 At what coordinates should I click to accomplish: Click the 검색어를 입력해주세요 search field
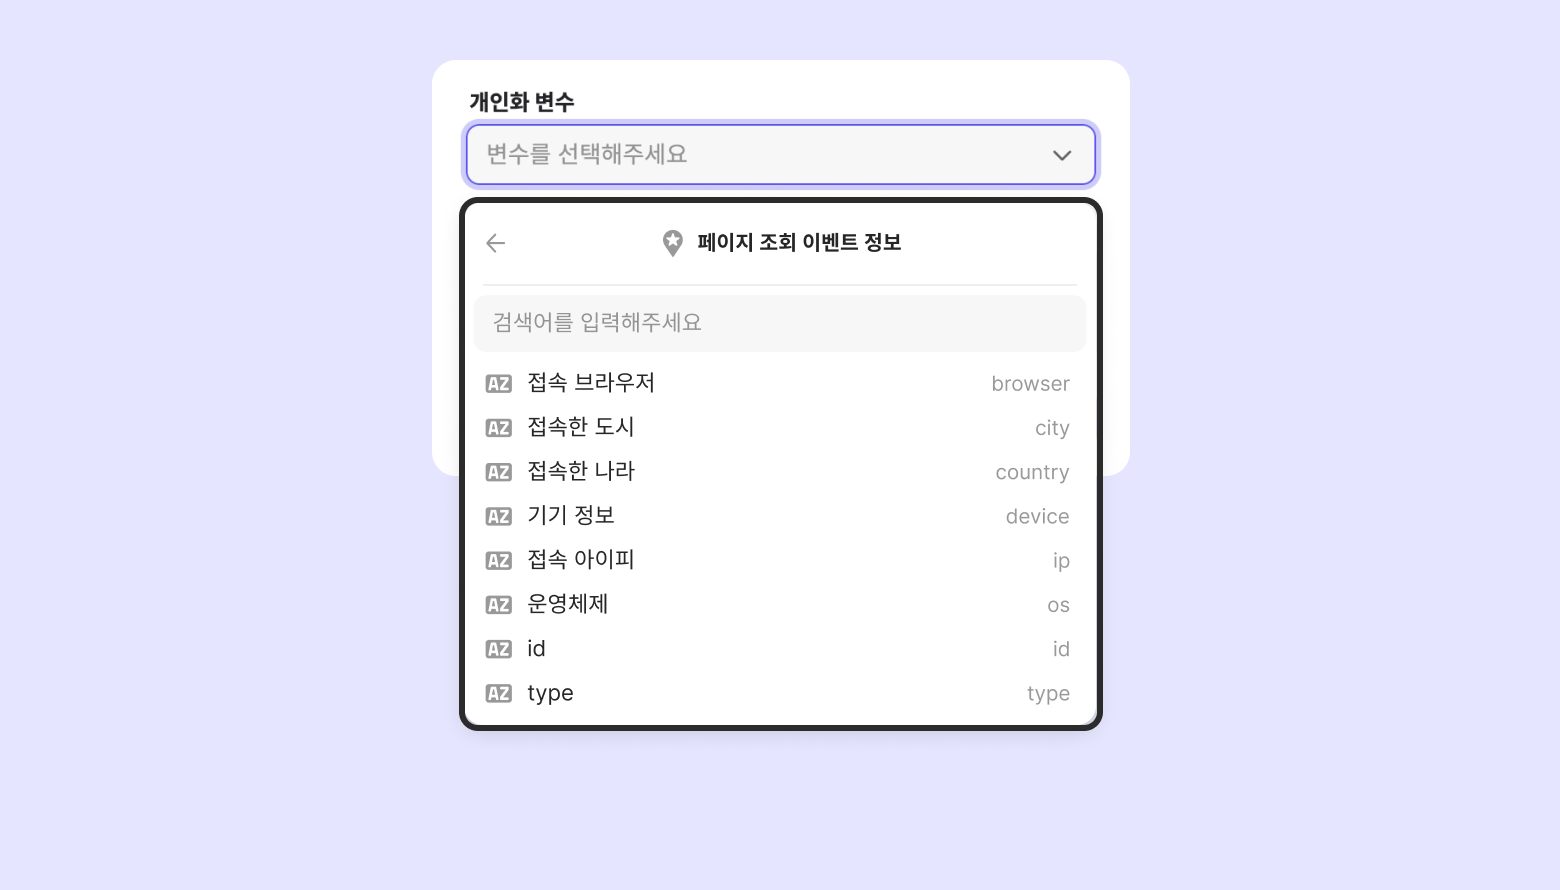coord(780,323)
